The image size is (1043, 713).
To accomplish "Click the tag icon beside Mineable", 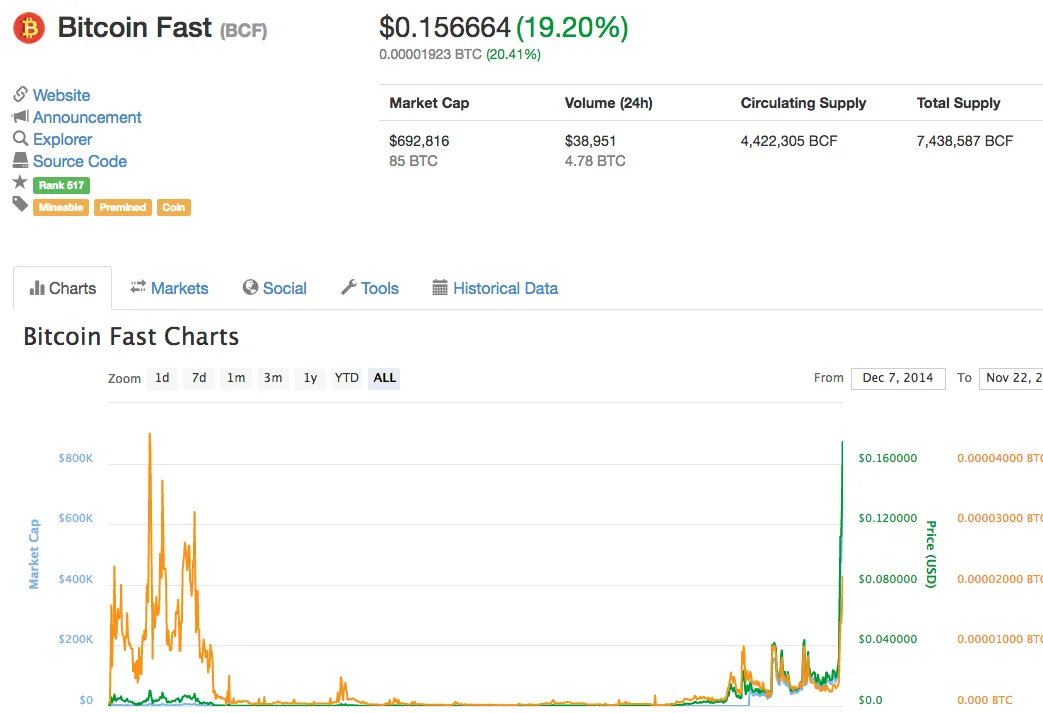I will click(20, 204).
